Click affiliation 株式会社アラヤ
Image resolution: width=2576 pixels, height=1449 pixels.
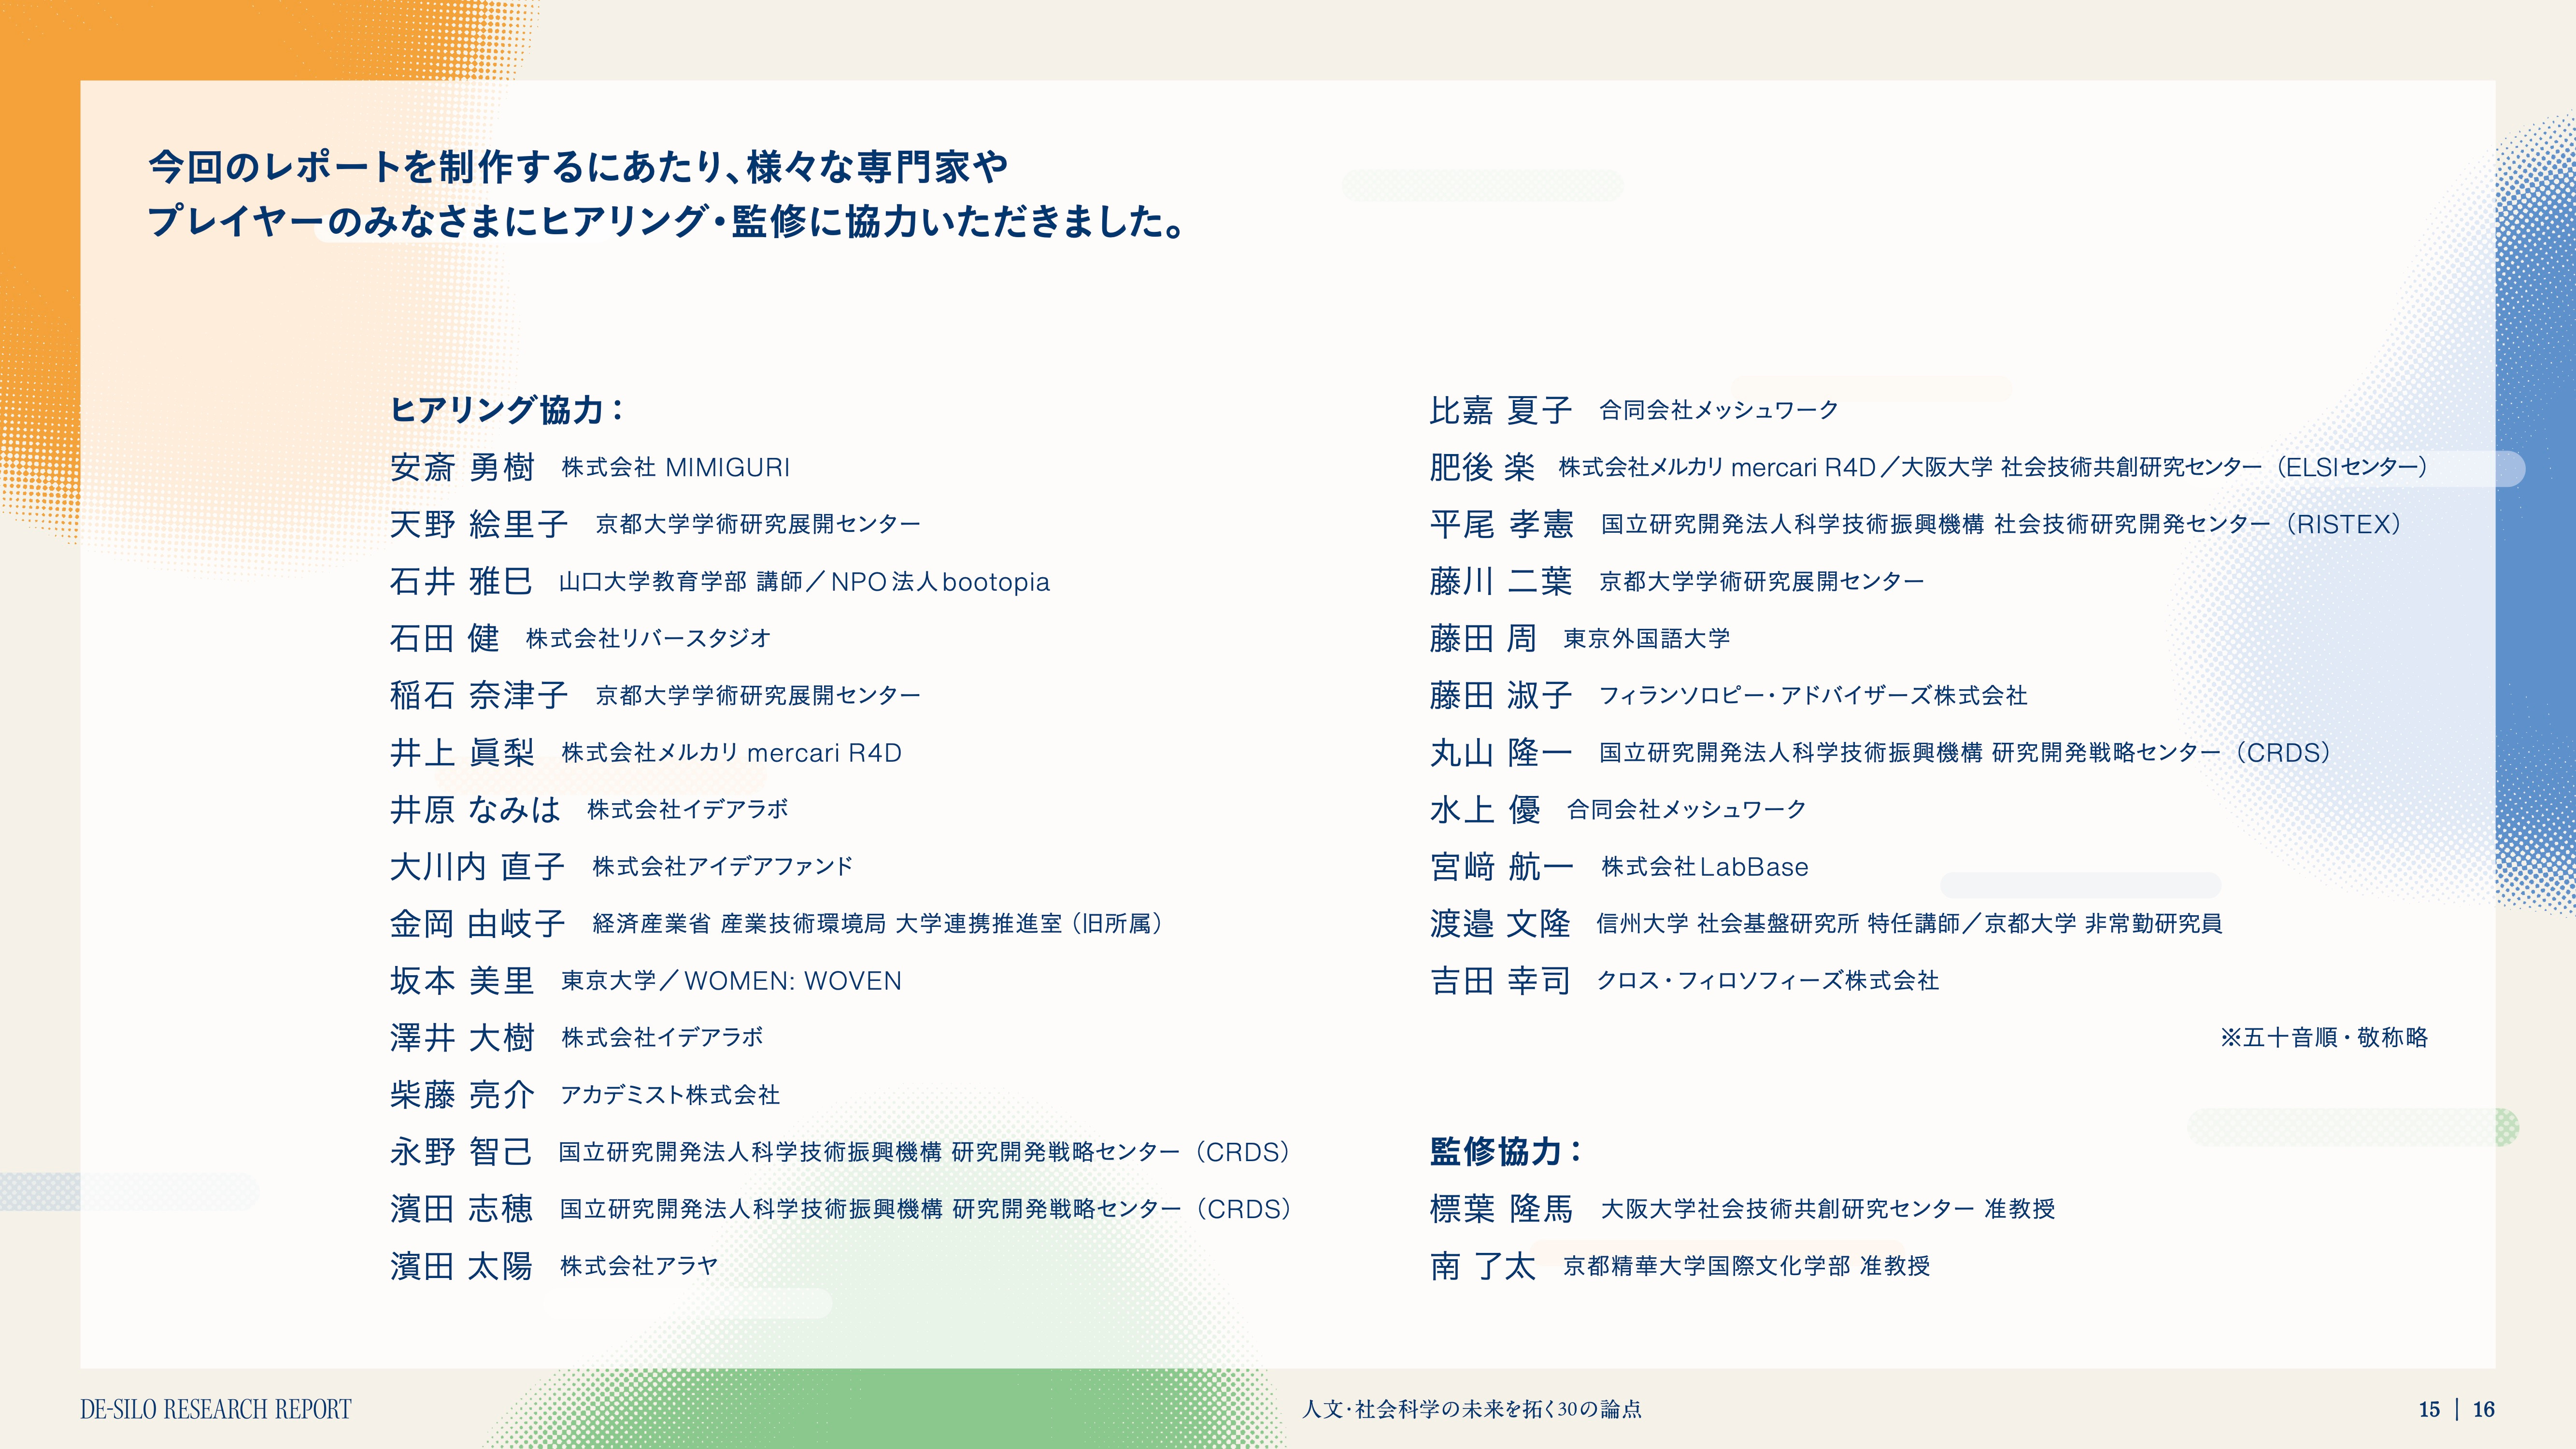pos(639,1266)
